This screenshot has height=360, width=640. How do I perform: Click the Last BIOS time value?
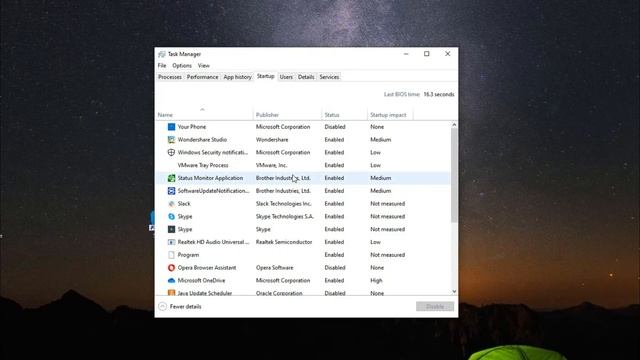439,94
